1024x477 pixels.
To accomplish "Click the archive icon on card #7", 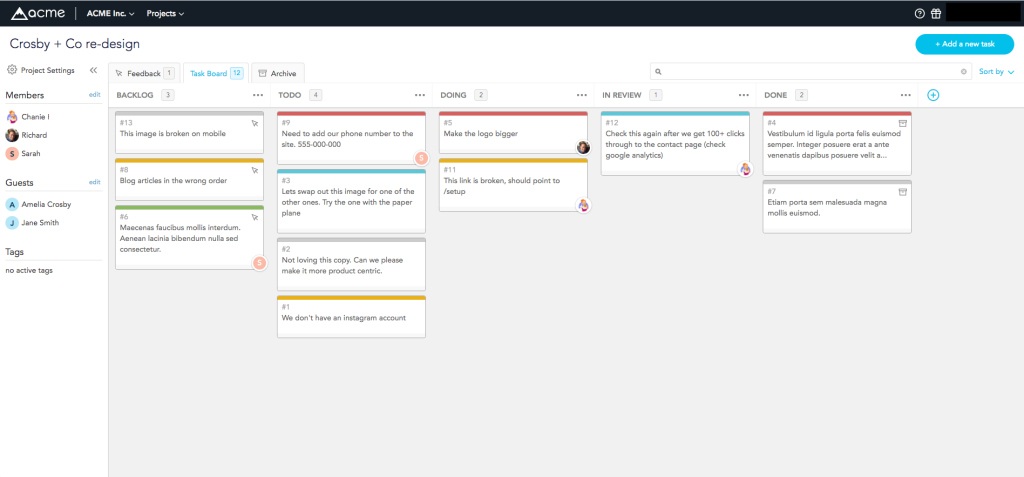I will point(903,191).
